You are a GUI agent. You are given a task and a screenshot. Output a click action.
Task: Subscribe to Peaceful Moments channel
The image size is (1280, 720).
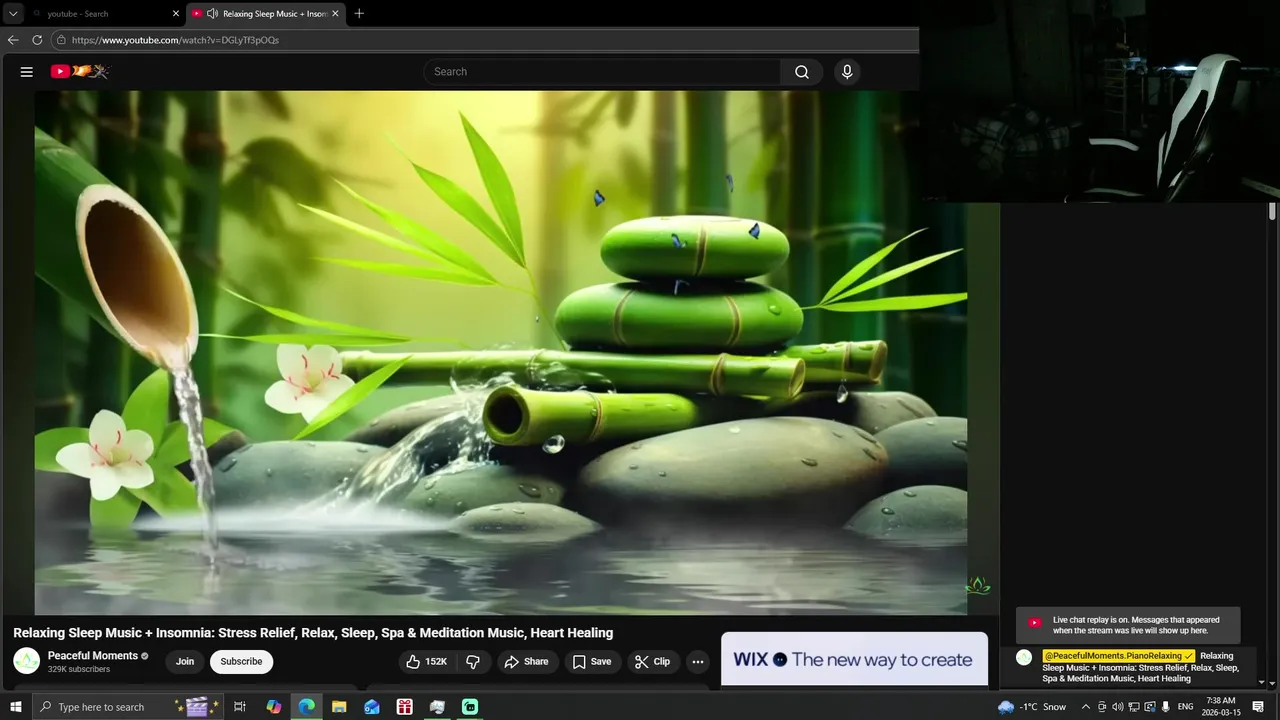pyautogui.click(x=241, y=662)
